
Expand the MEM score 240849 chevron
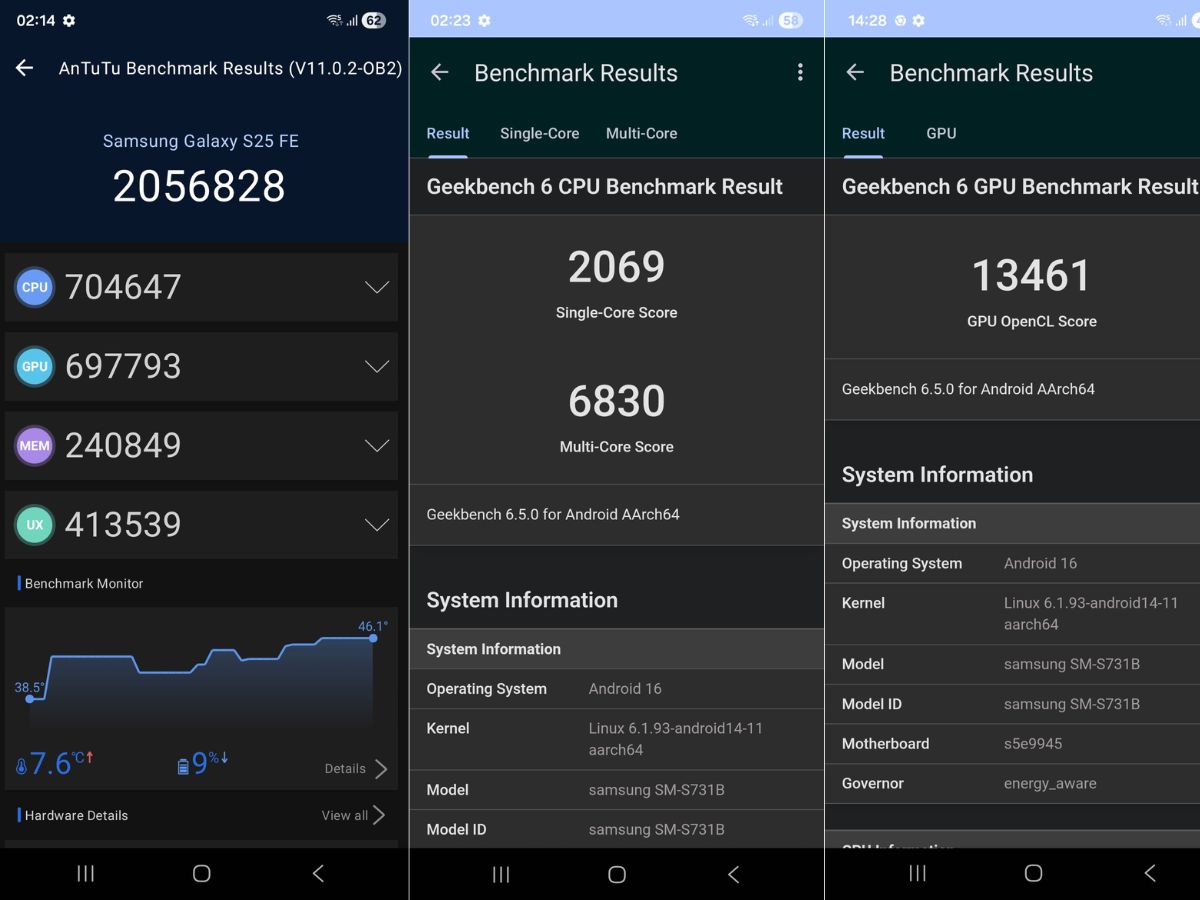(377, 446)
